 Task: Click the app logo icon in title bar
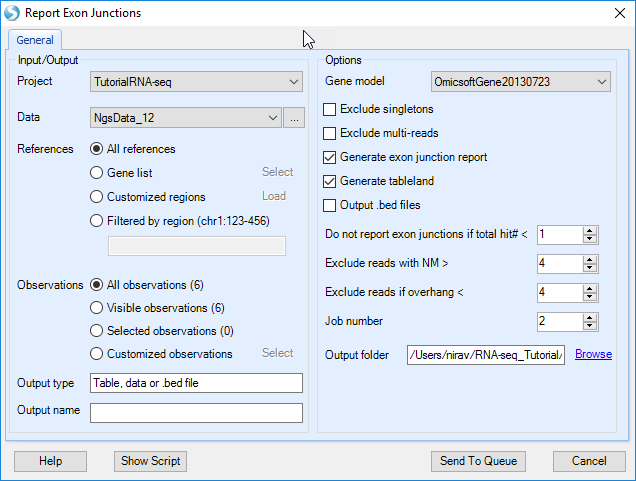[x=12, y=13]
